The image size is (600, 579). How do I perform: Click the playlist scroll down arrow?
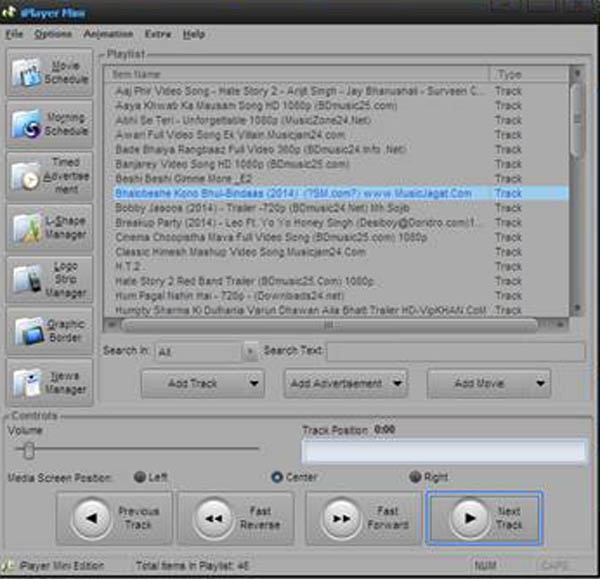pyautogui.click(x=577, y=308)
